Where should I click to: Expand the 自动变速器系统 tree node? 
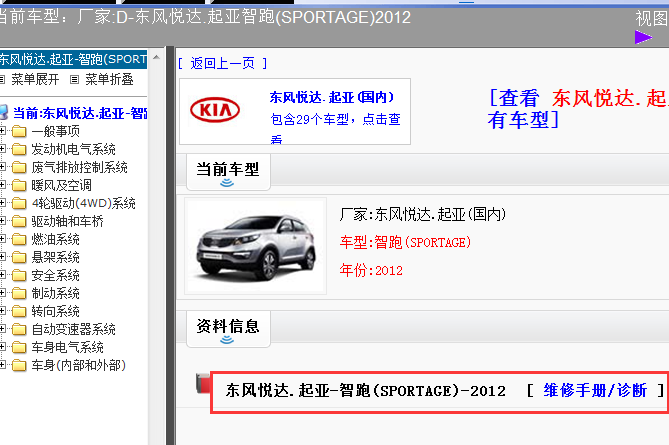pos(2,329)
